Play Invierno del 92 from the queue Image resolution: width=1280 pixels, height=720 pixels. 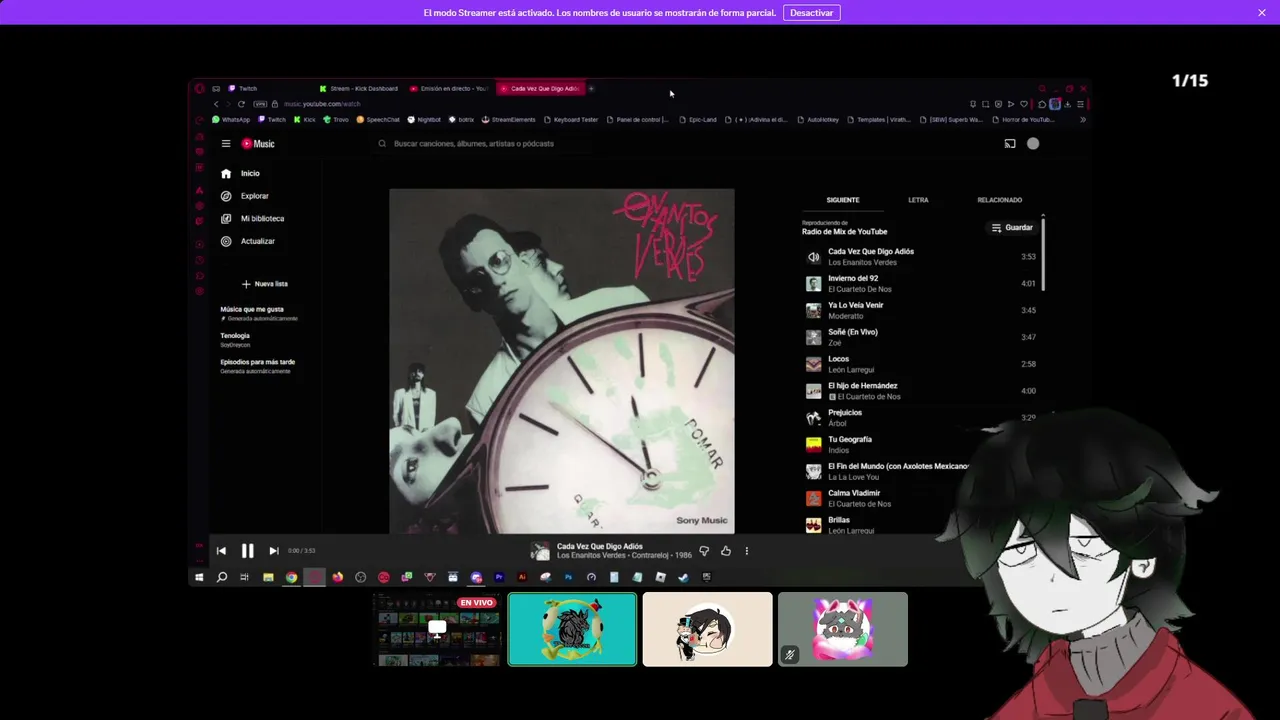pos(921,284)
